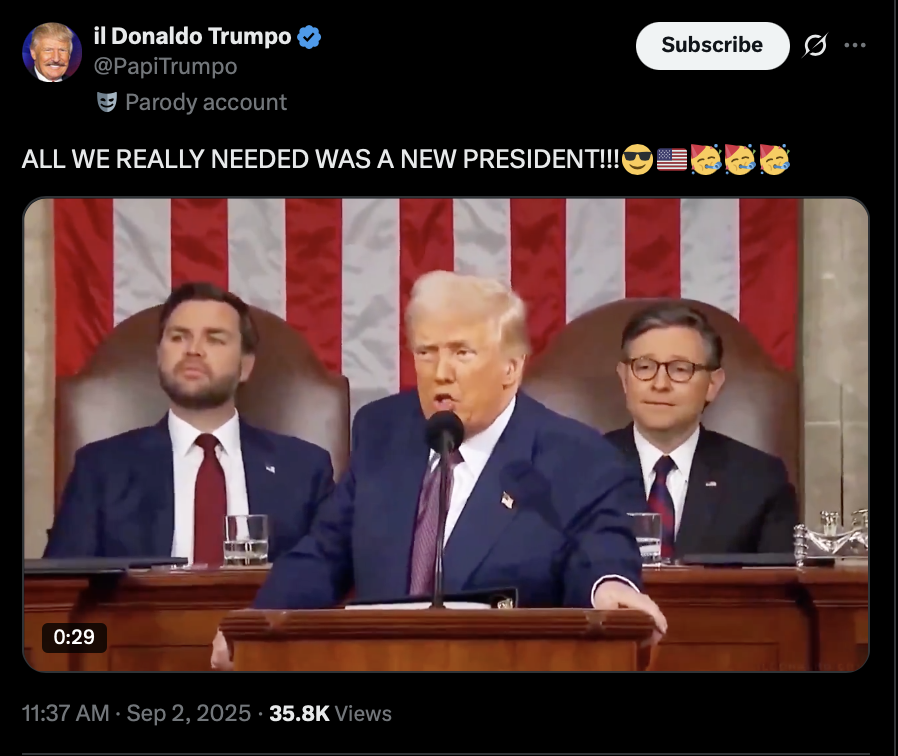Click the Parody account label

206,103
